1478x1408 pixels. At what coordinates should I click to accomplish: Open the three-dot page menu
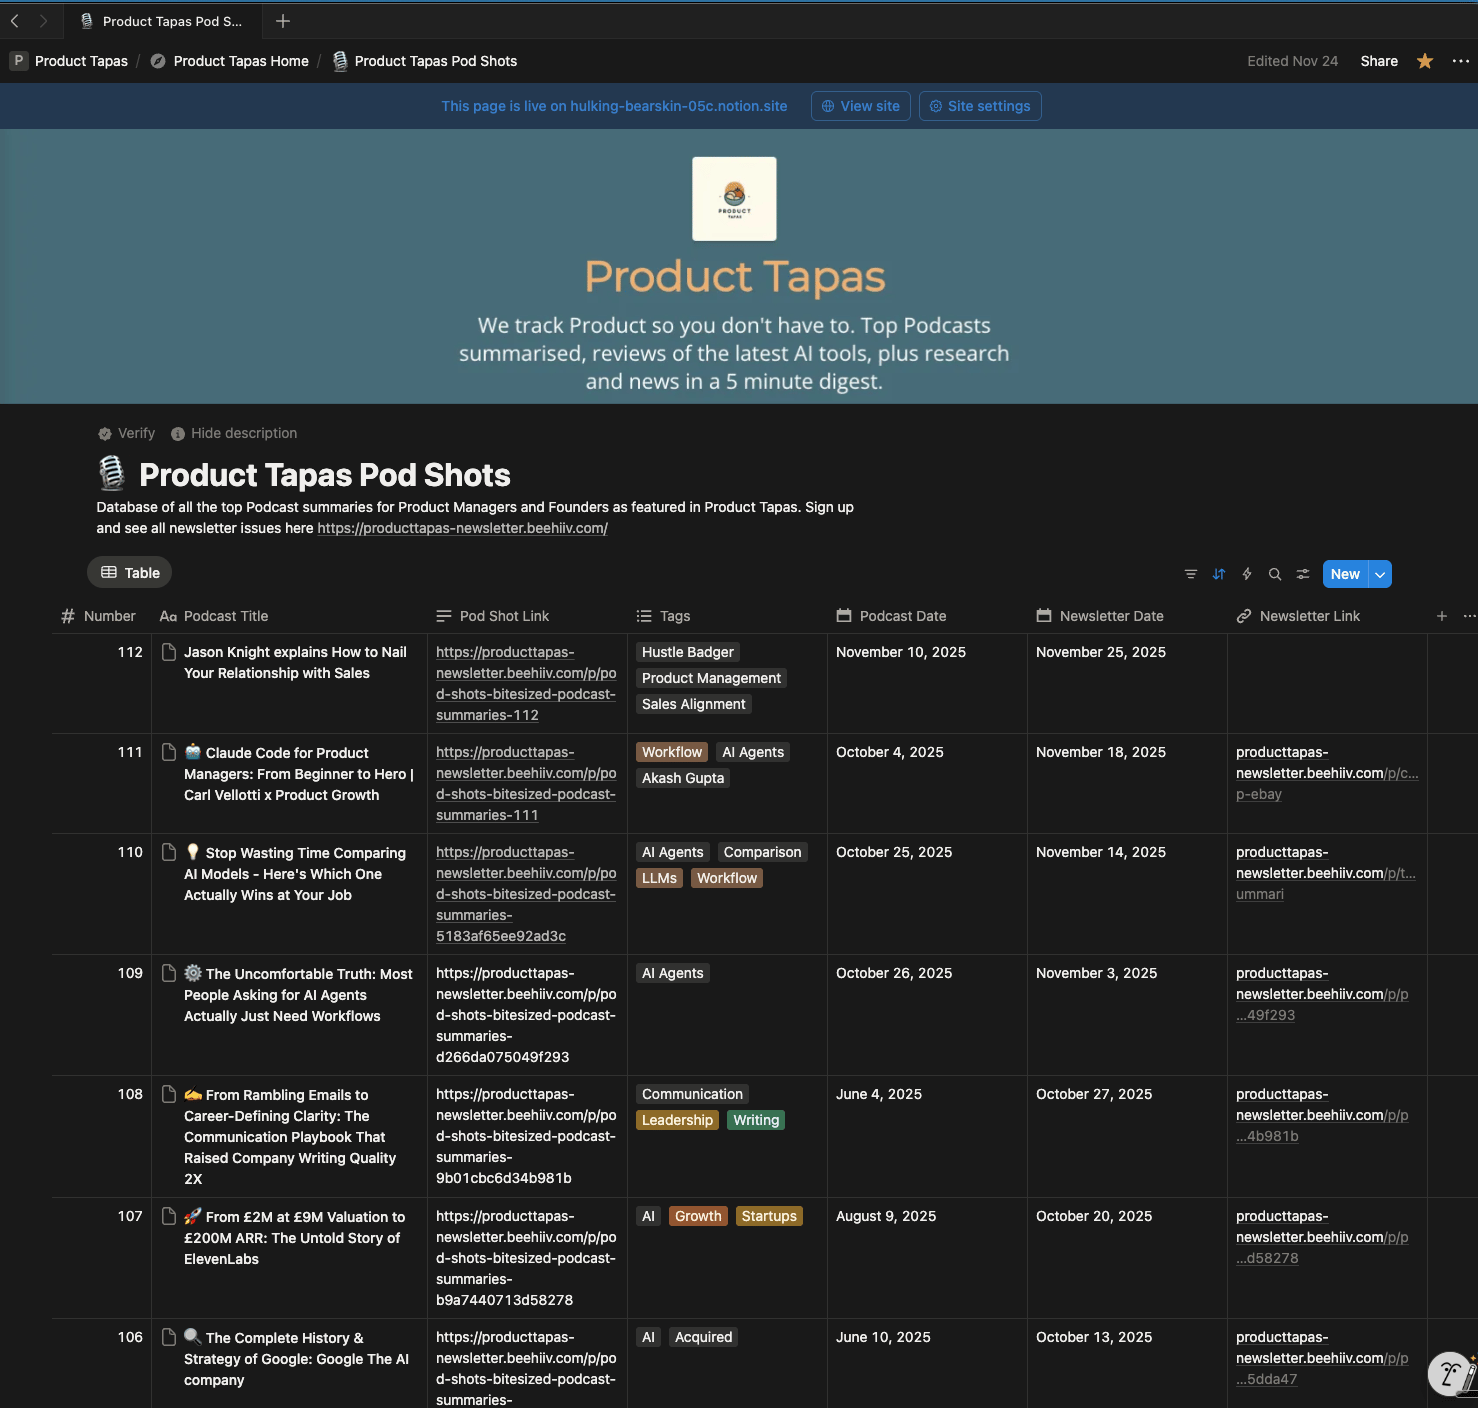[1461, 61]
